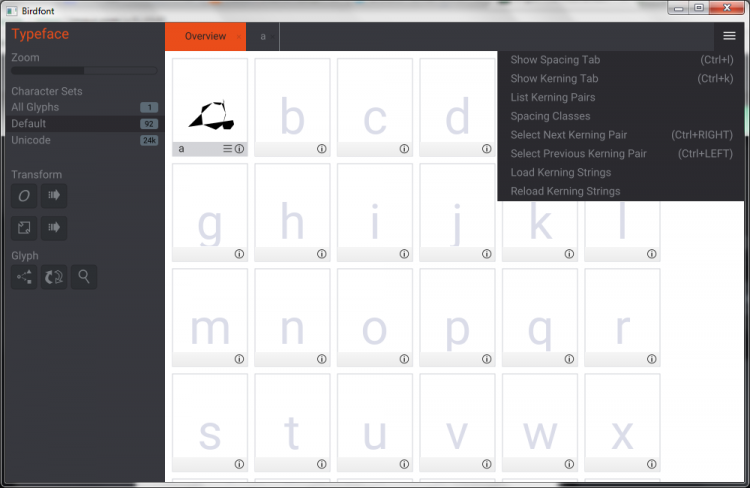Show info for glyph p

[x=486, y=359]
